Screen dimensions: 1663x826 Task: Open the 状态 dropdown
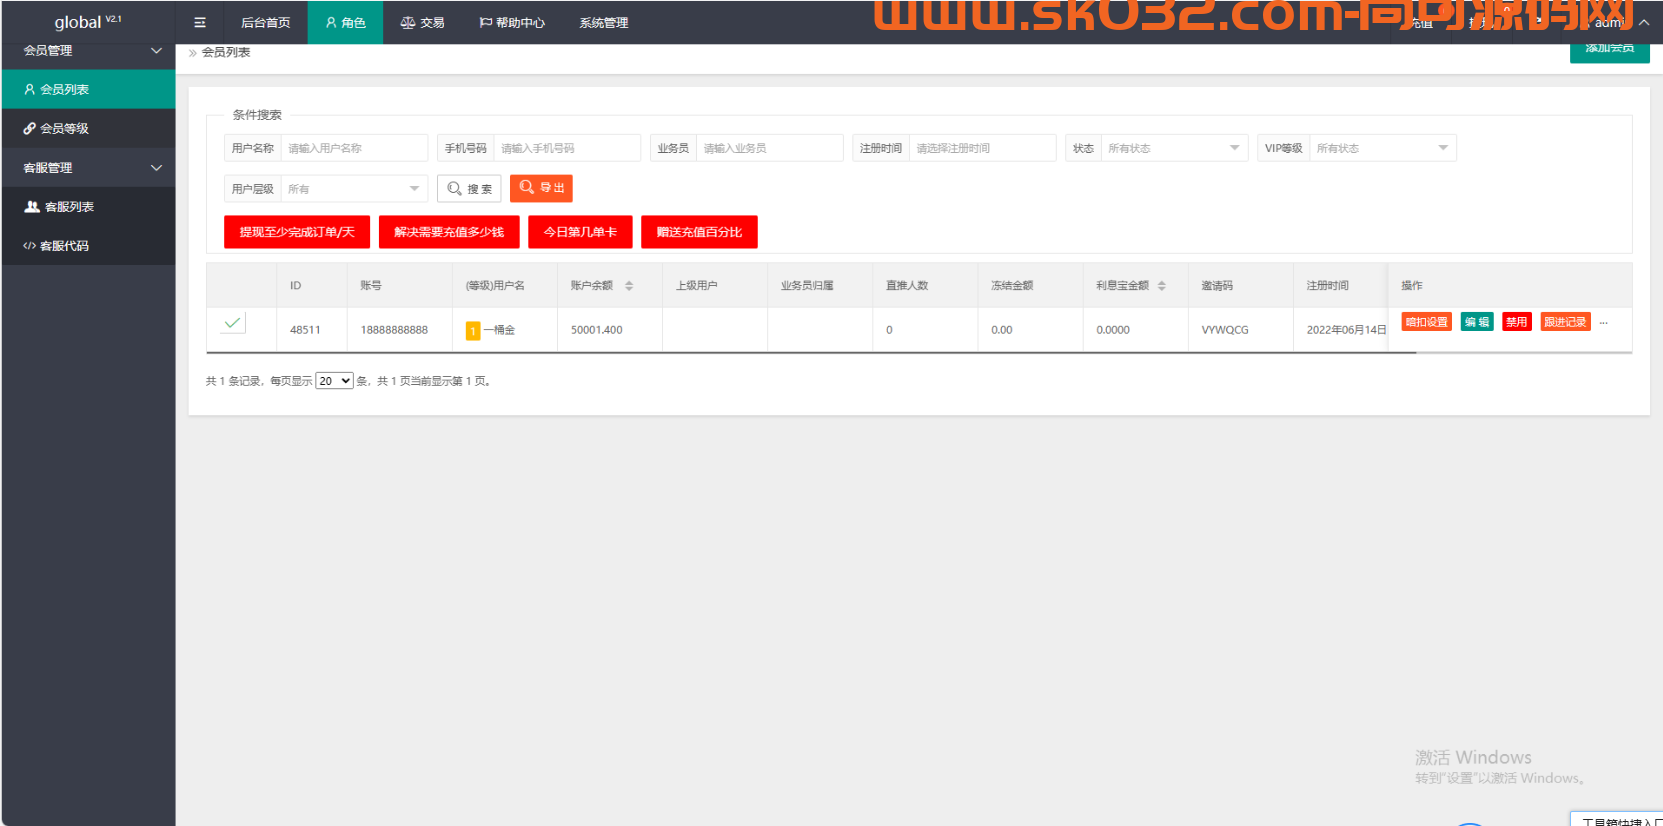coord(1174,148)
